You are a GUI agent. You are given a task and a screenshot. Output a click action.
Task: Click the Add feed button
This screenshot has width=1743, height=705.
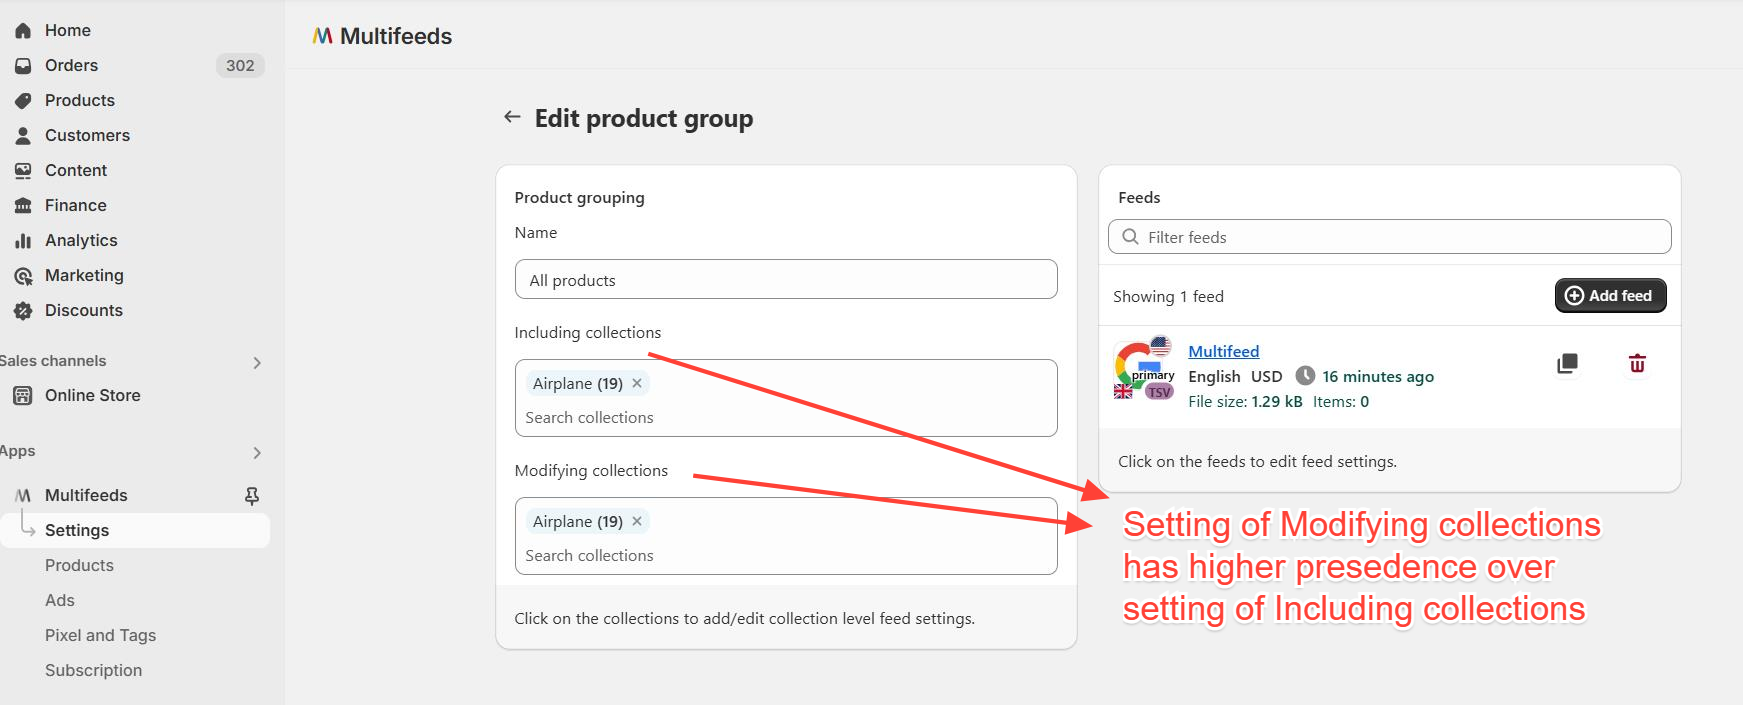click(1610, 296)
